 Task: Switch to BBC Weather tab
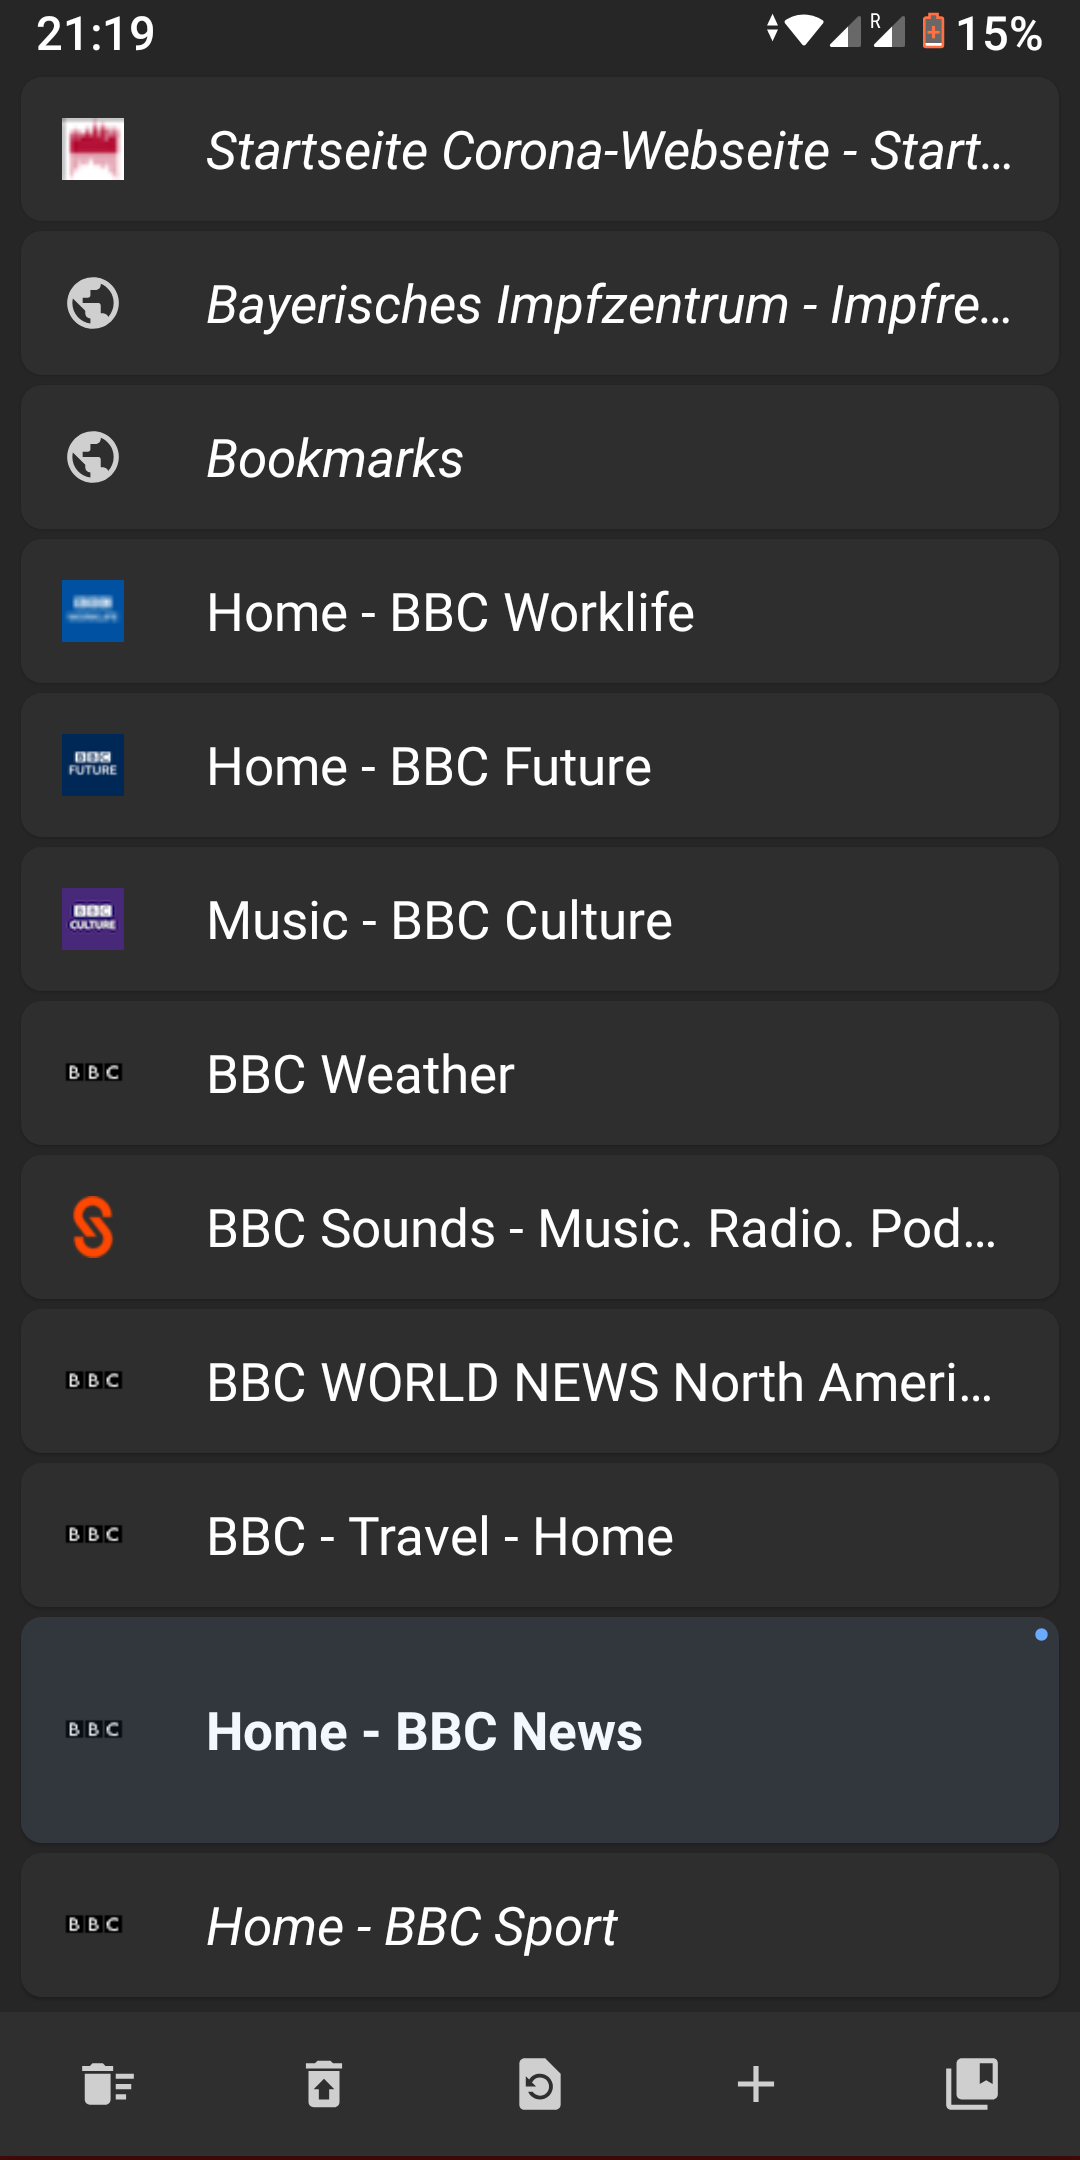pyautogui.click(x=540, y=1074)
